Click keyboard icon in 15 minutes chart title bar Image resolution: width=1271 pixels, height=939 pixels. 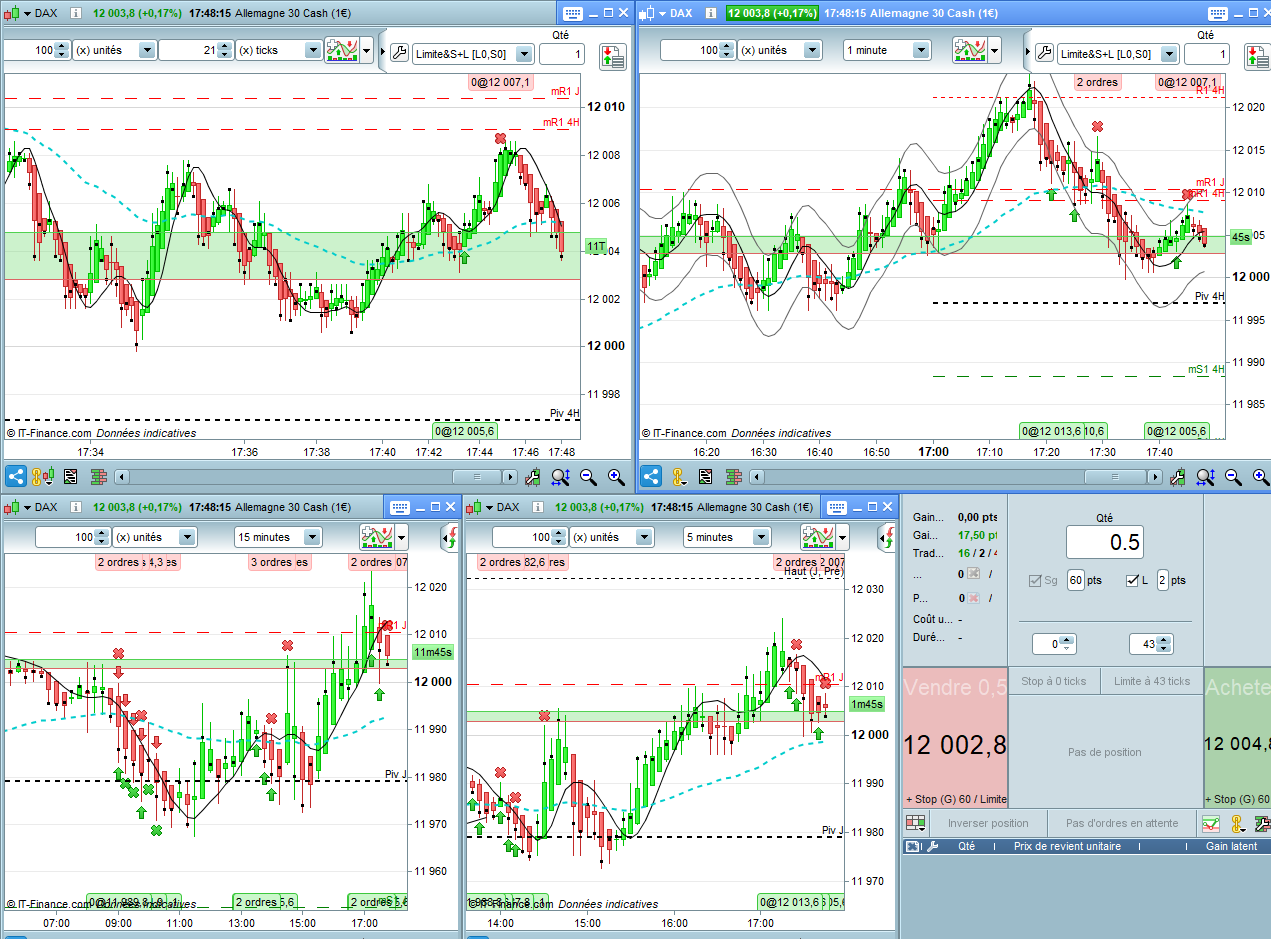[400, 507]
